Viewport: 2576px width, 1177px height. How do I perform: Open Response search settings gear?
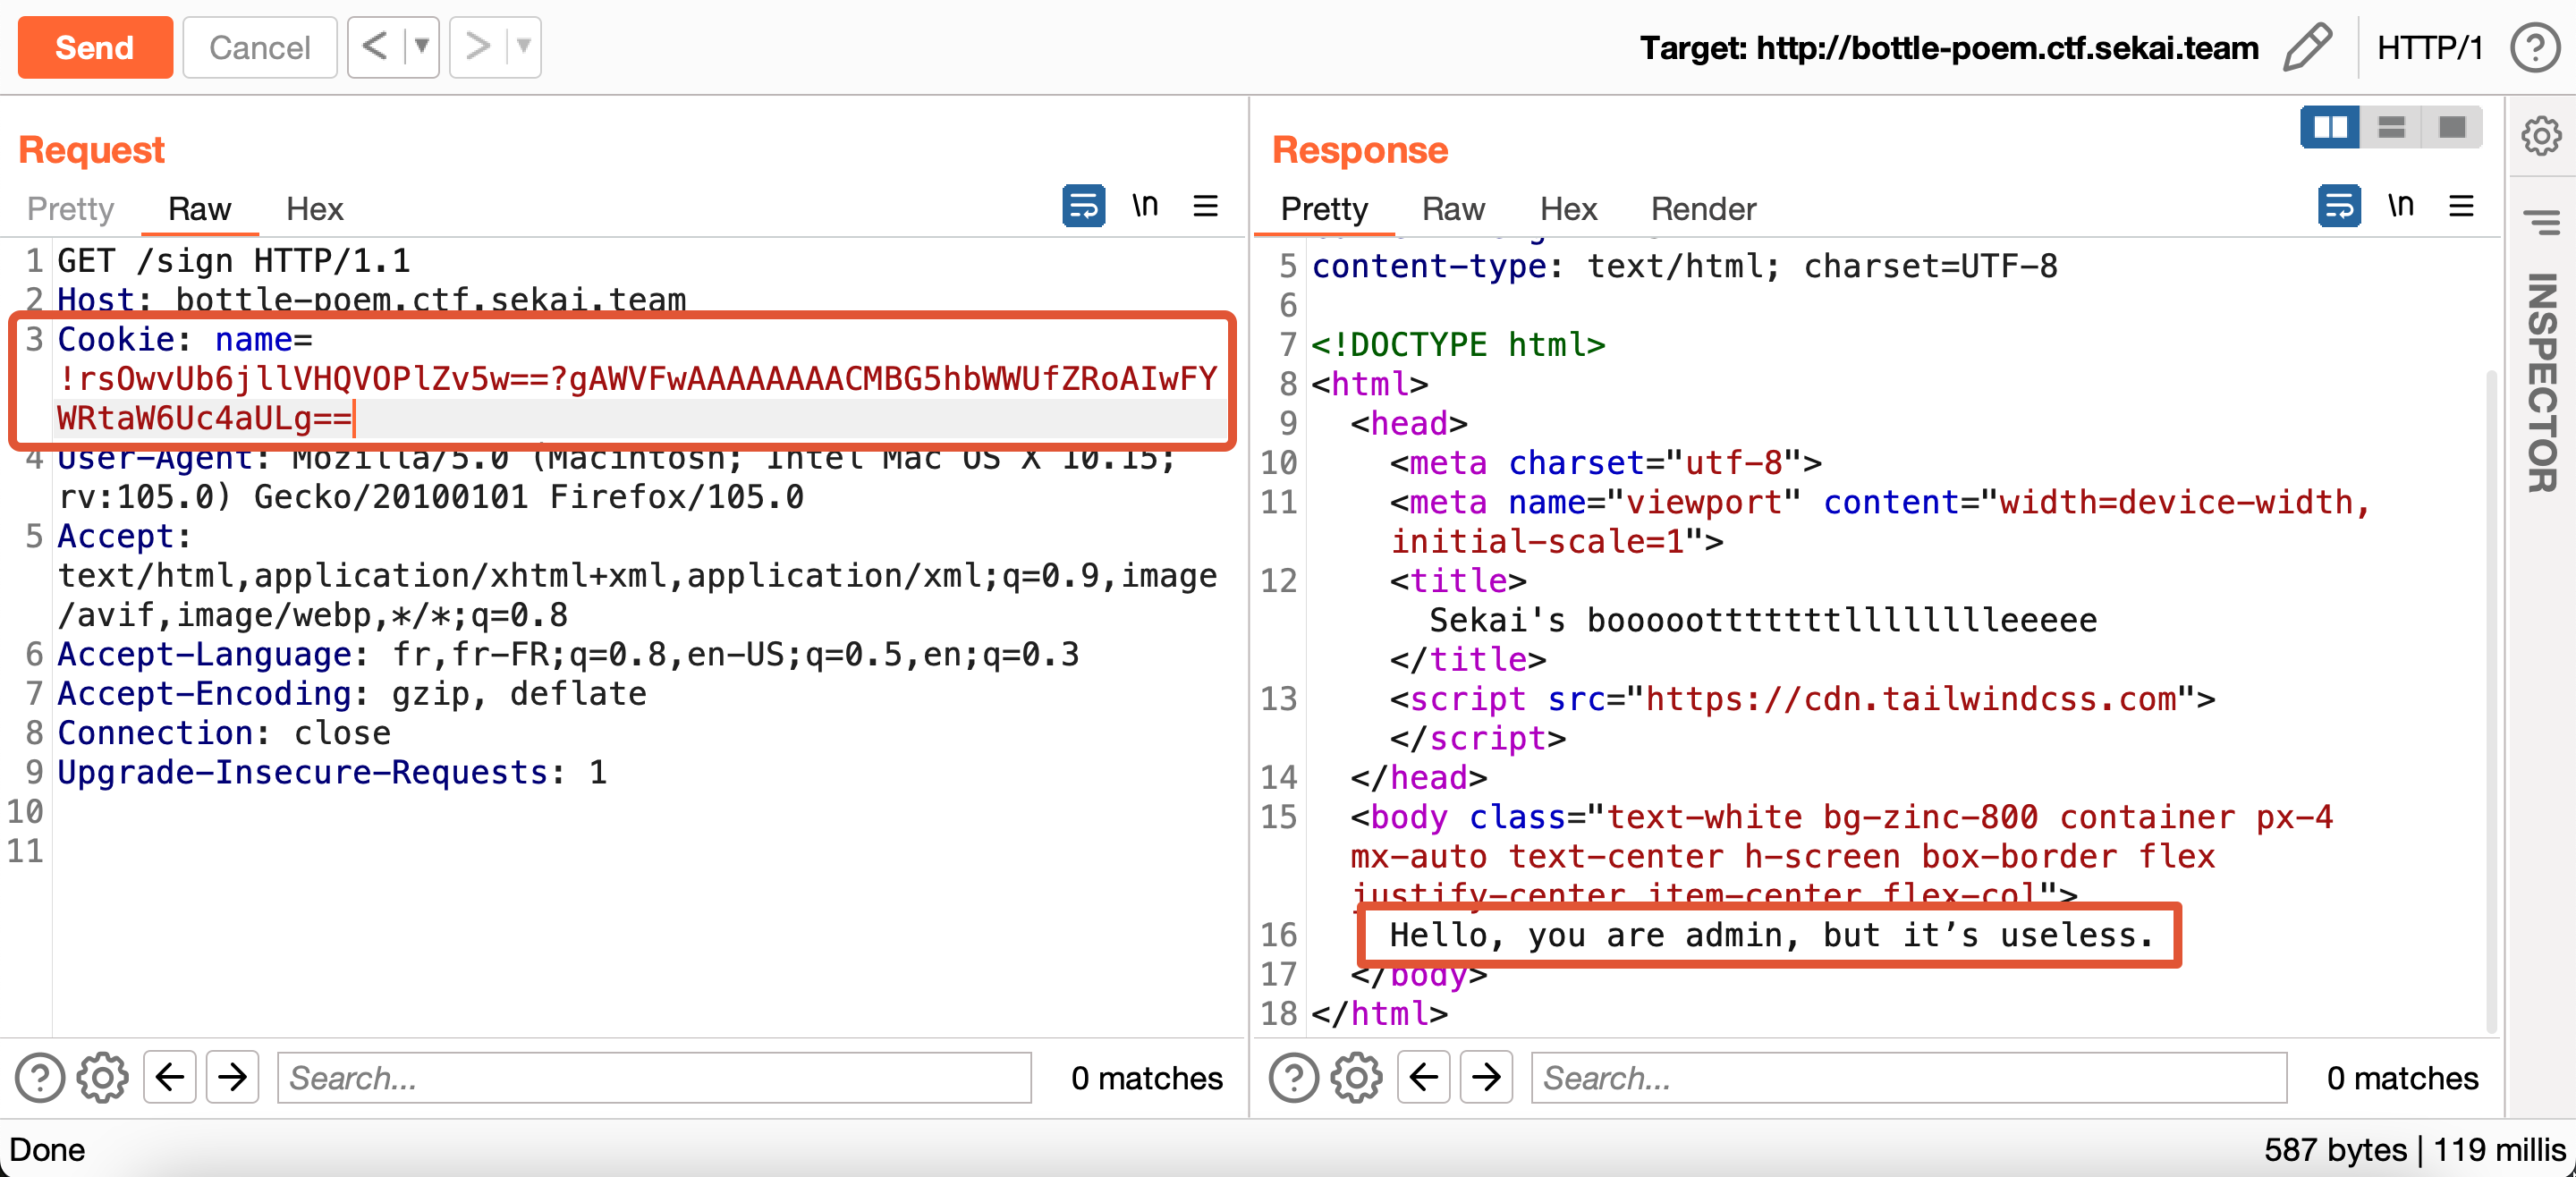point(1357,1078)
